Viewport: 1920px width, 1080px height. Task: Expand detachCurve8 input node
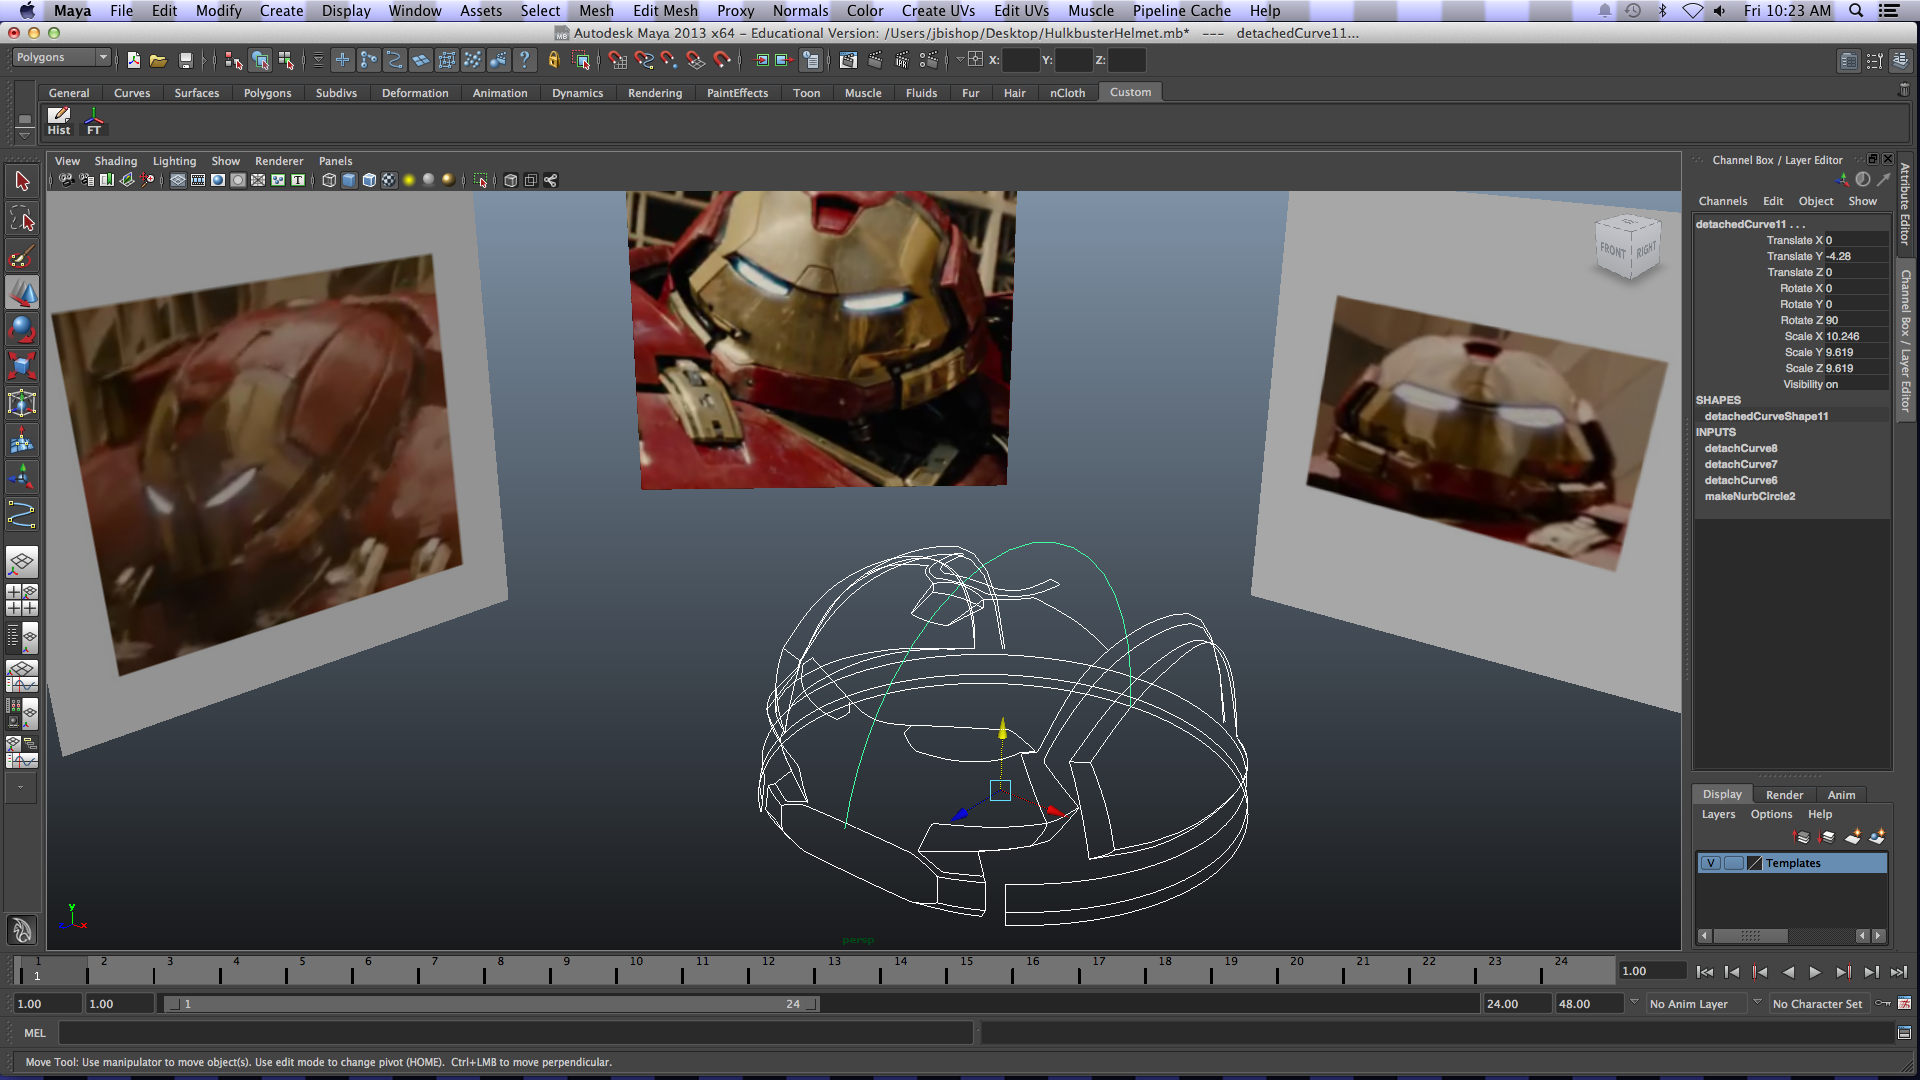[1740, 448]
